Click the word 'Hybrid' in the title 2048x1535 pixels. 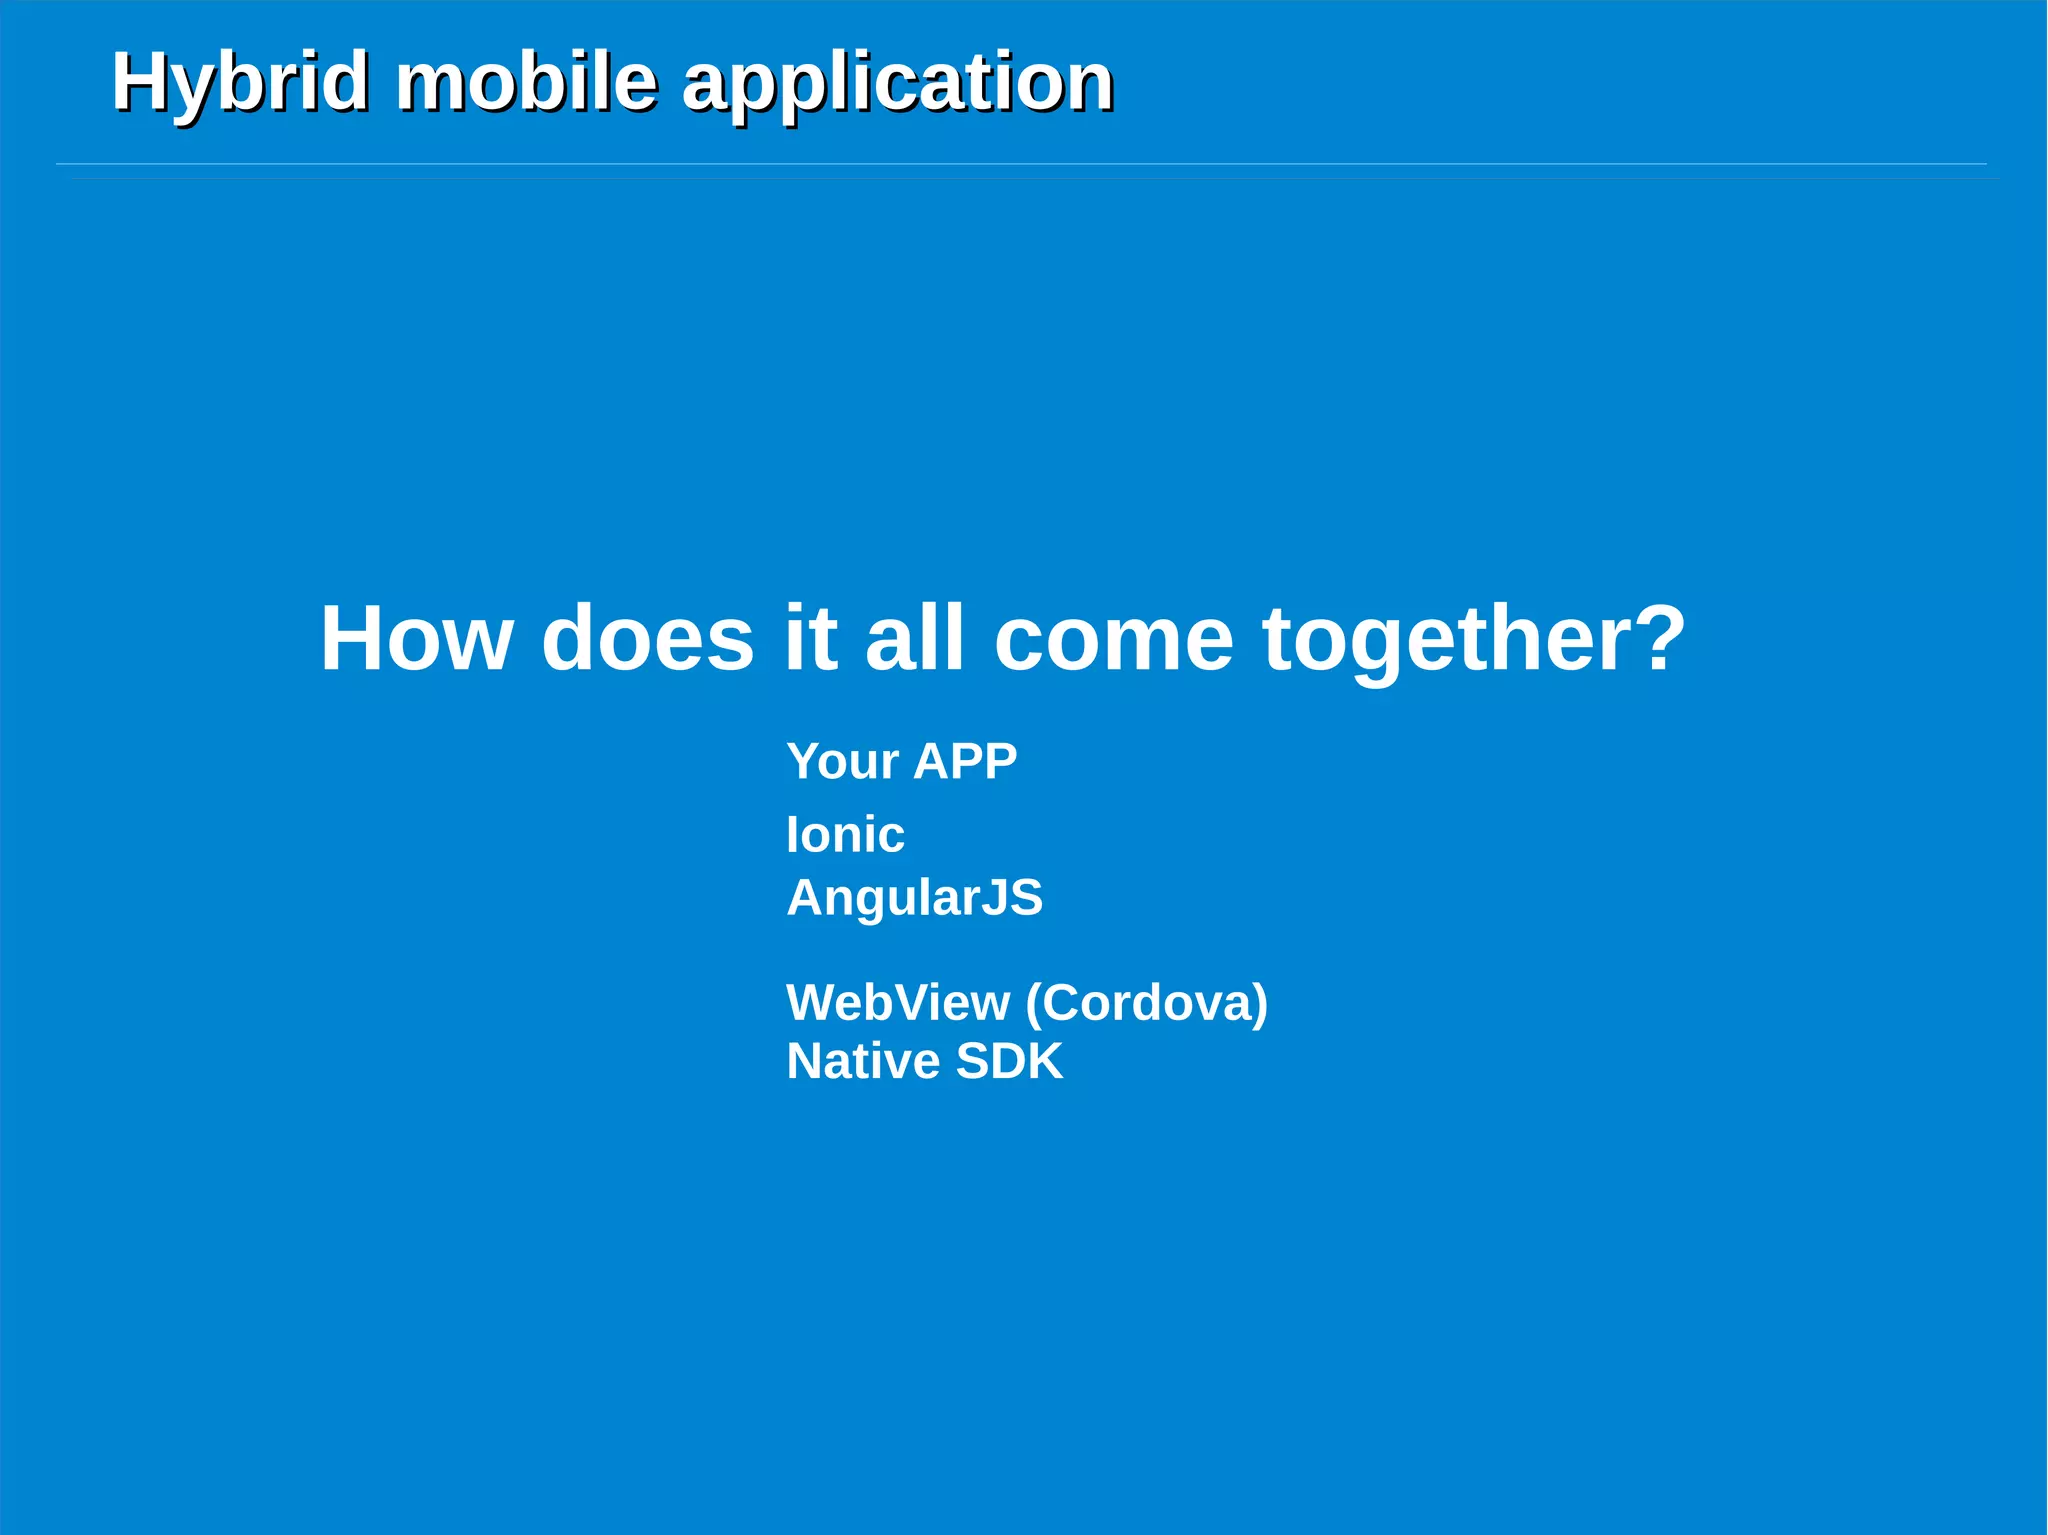coord(240,82)
